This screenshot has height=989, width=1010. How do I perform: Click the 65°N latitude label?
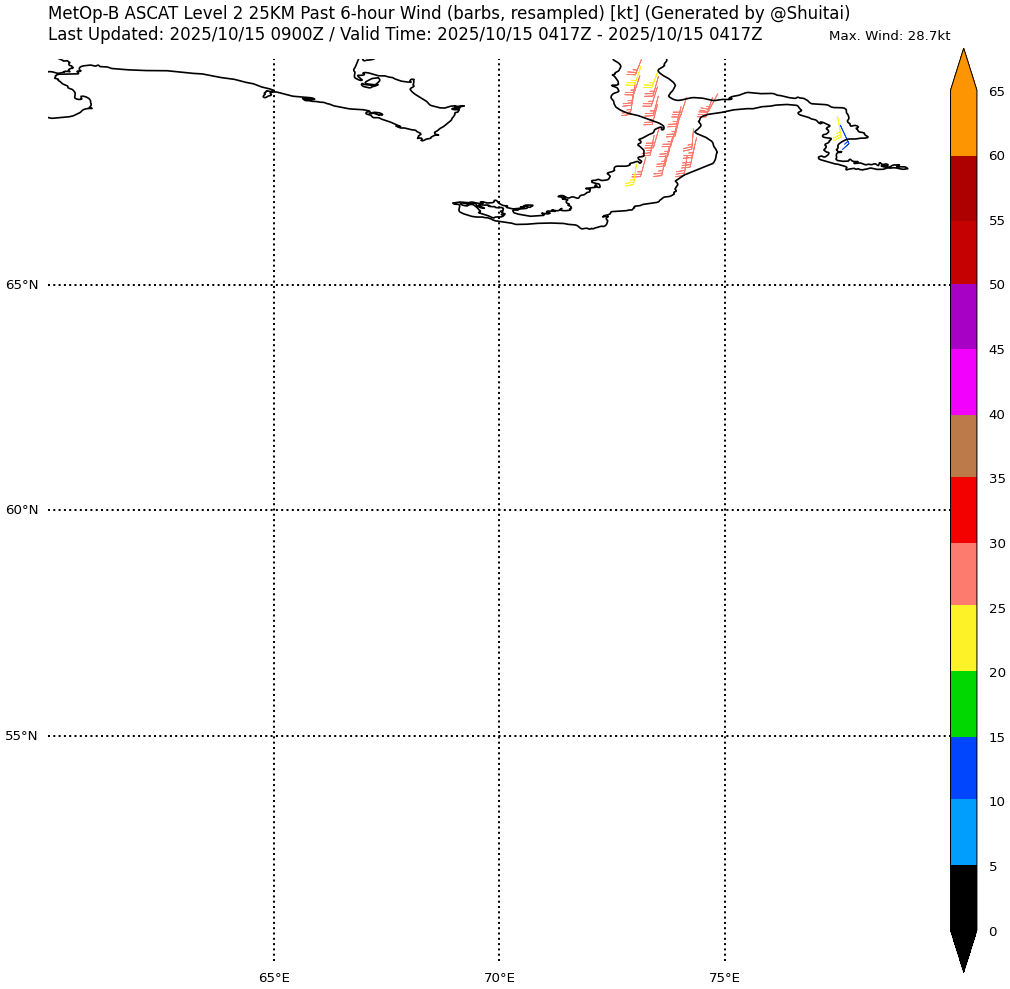coord(22,285)
